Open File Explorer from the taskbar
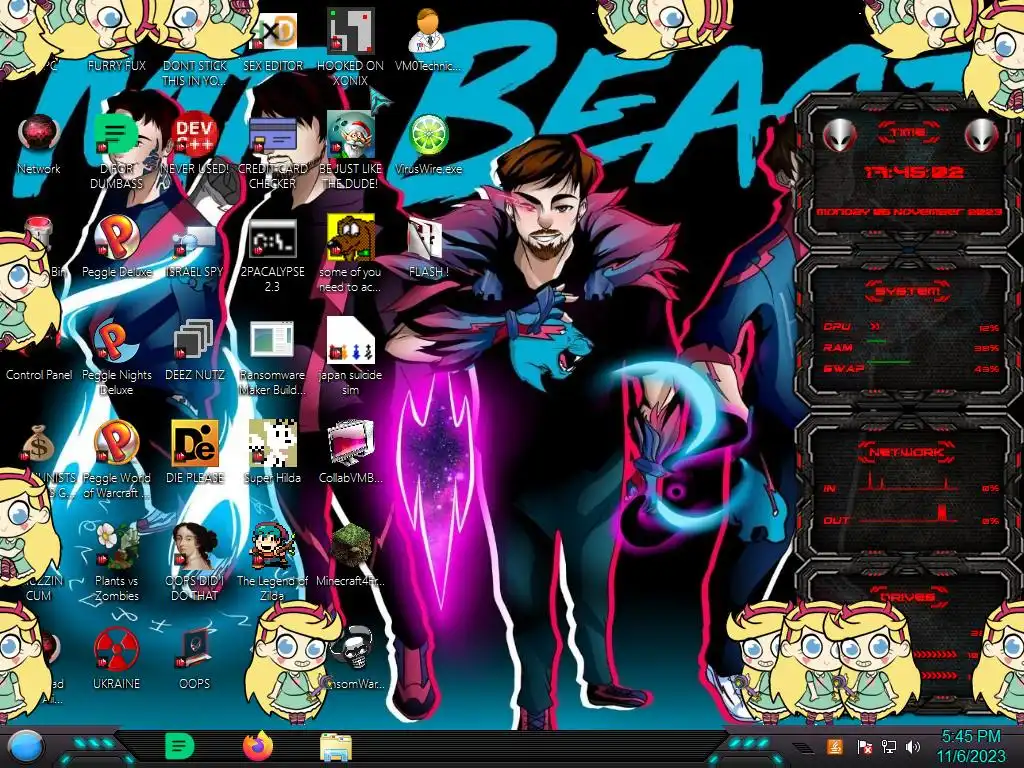The height and width of the screenshot is (768, 1024). pos(336,747)
